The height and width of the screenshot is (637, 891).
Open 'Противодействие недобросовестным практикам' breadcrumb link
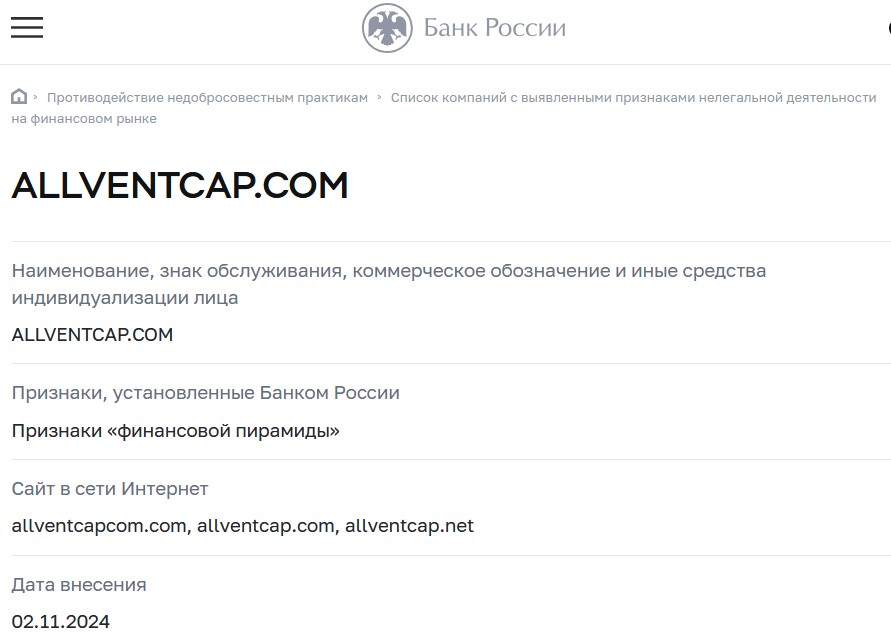click(207, 98)
